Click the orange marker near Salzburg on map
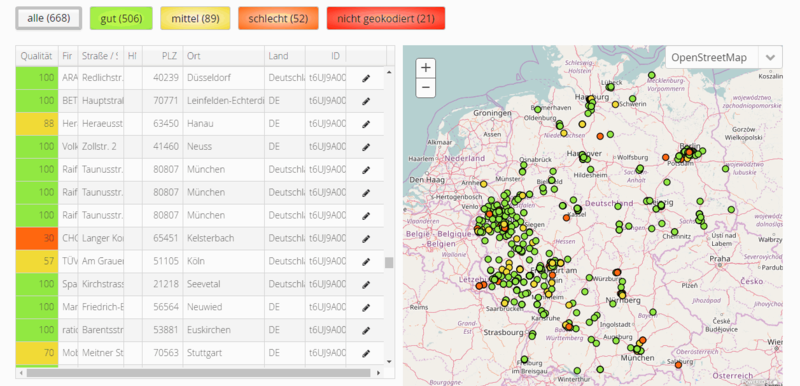Viewport: 800px width, 386px height. click(678, 365)
